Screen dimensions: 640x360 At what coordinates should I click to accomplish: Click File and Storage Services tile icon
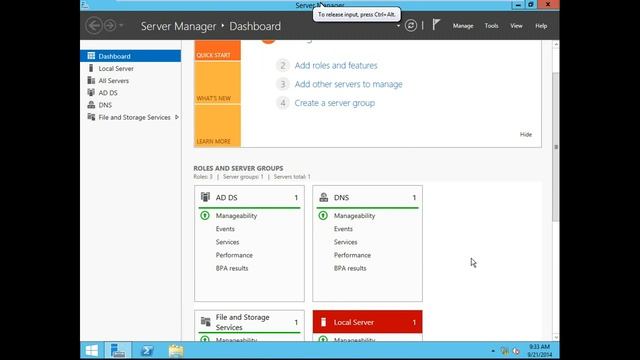pyautogui.click(x=206, y=322)
